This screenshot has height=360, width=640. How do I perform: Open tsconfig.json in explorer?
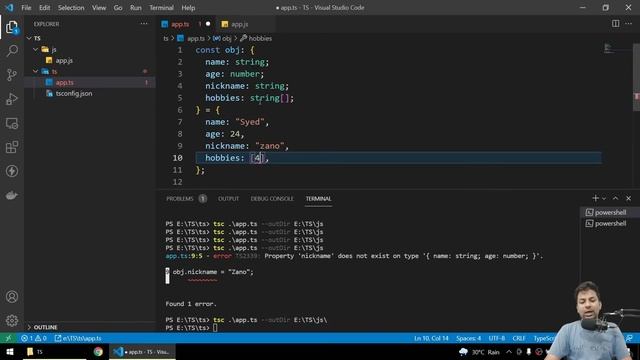click(73, 93)
